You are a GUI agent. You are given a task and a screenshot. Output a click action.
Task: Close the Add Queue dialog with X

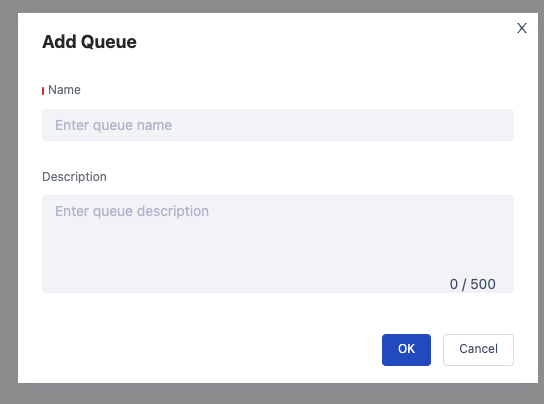coord(522,28)
